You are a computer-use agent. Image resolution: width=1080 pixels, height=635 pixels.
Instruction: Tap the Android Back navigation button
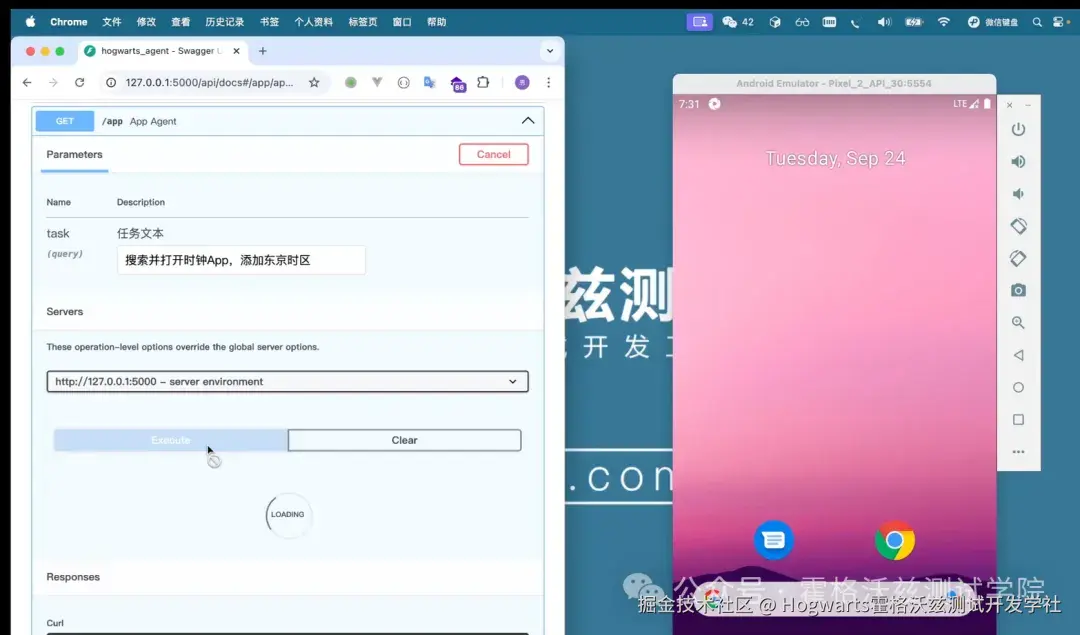point(1018,355)
